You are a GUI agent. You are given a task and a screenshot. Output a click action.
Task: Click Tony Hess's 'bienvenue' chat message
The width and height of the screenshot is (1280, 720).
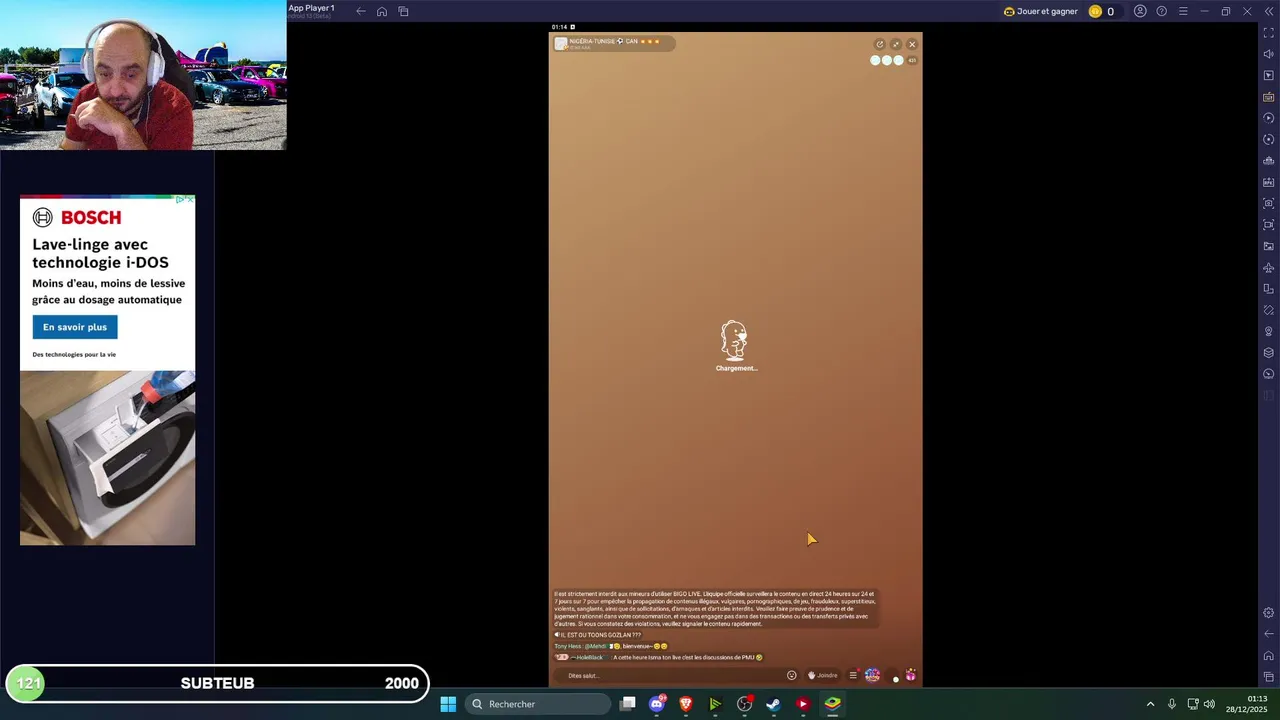[611, 646]
